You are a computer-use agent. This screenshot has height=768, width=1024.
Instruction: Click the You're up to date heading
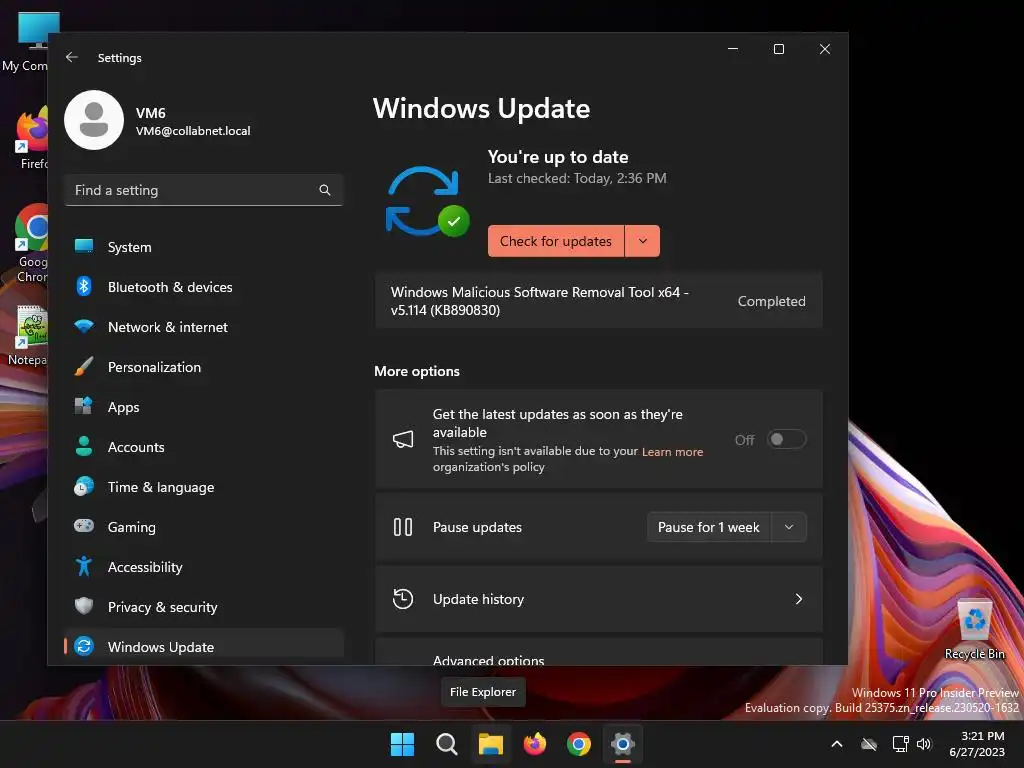click(x=558, y=157)
